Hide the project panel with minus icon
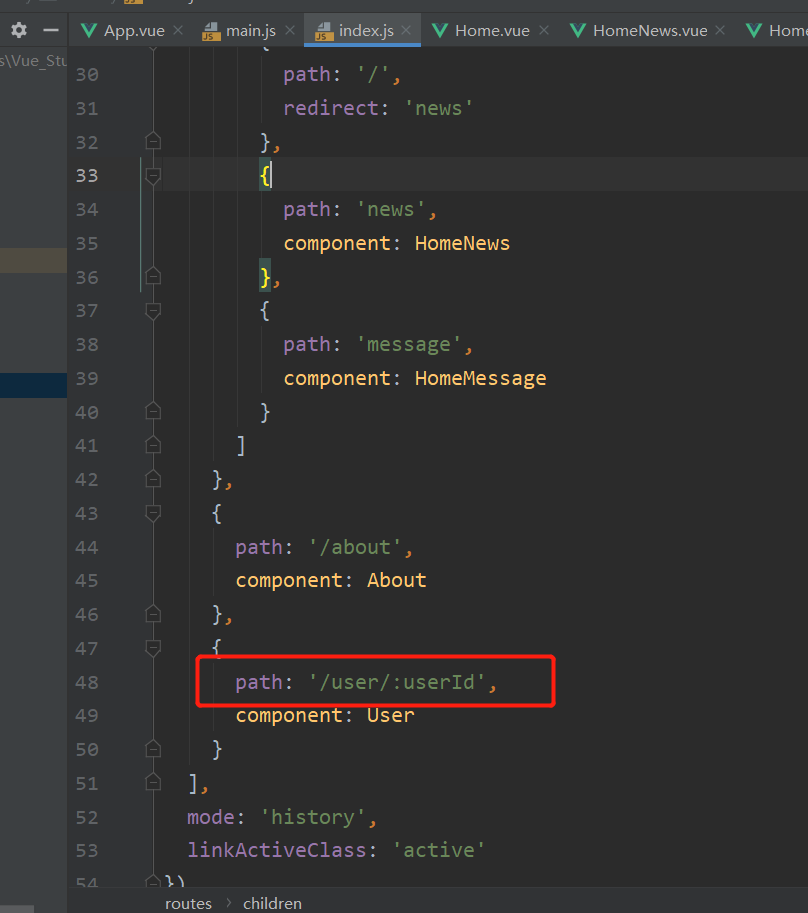Image resolution: width=808 pixels, height=913 pixels. click(51, 30)
